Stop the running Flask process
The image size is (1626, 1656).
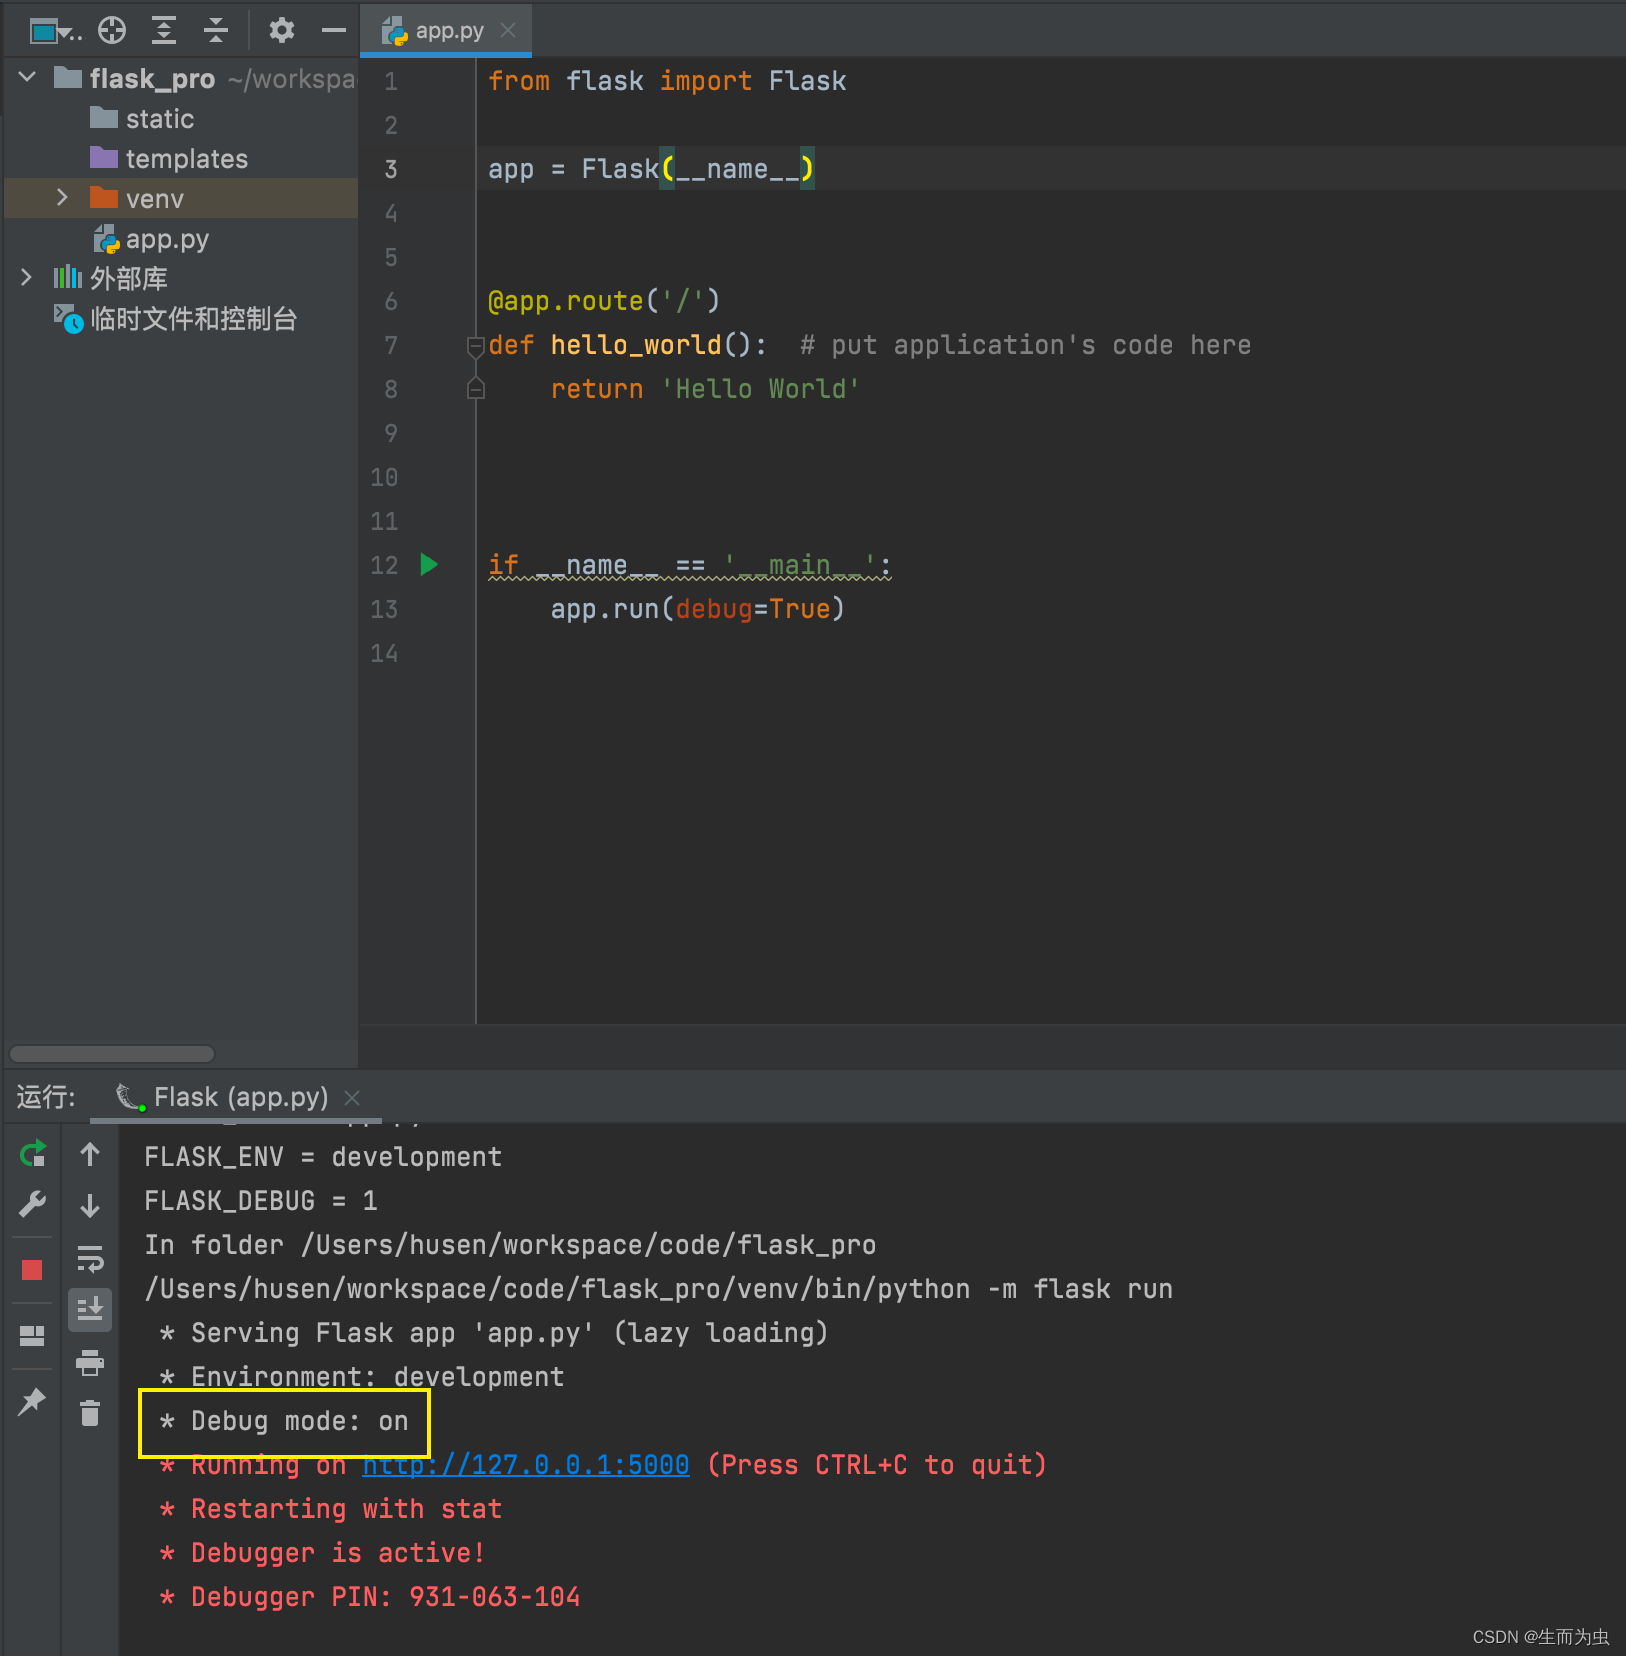[32, 1269]
